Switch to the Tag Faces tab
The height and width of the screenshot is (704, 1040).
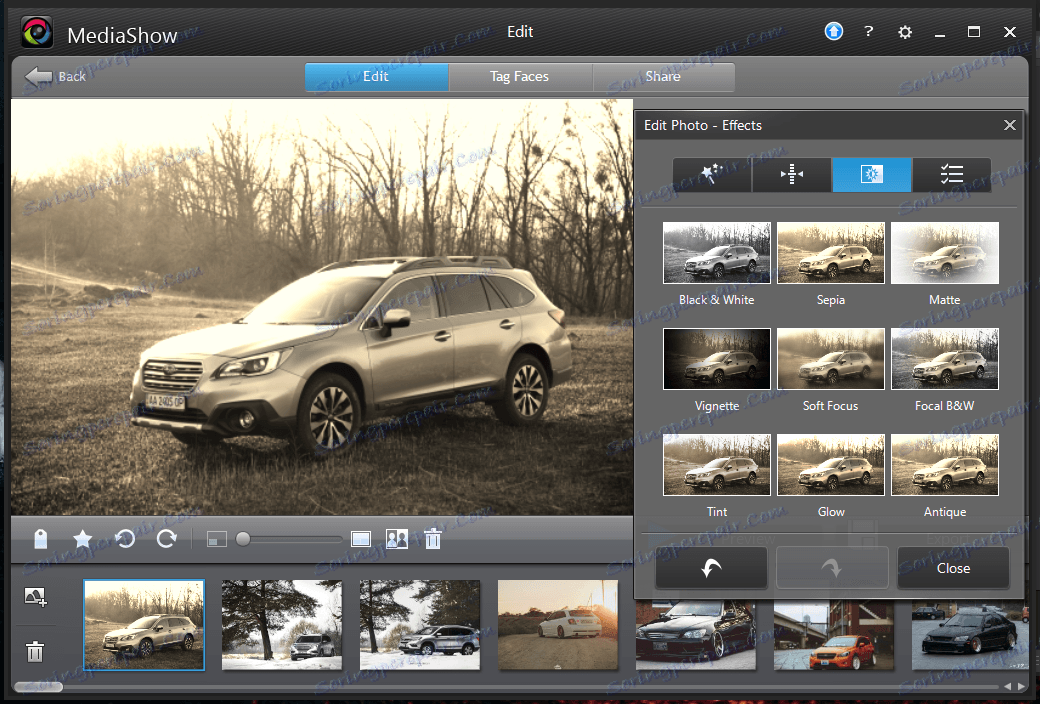519,77
